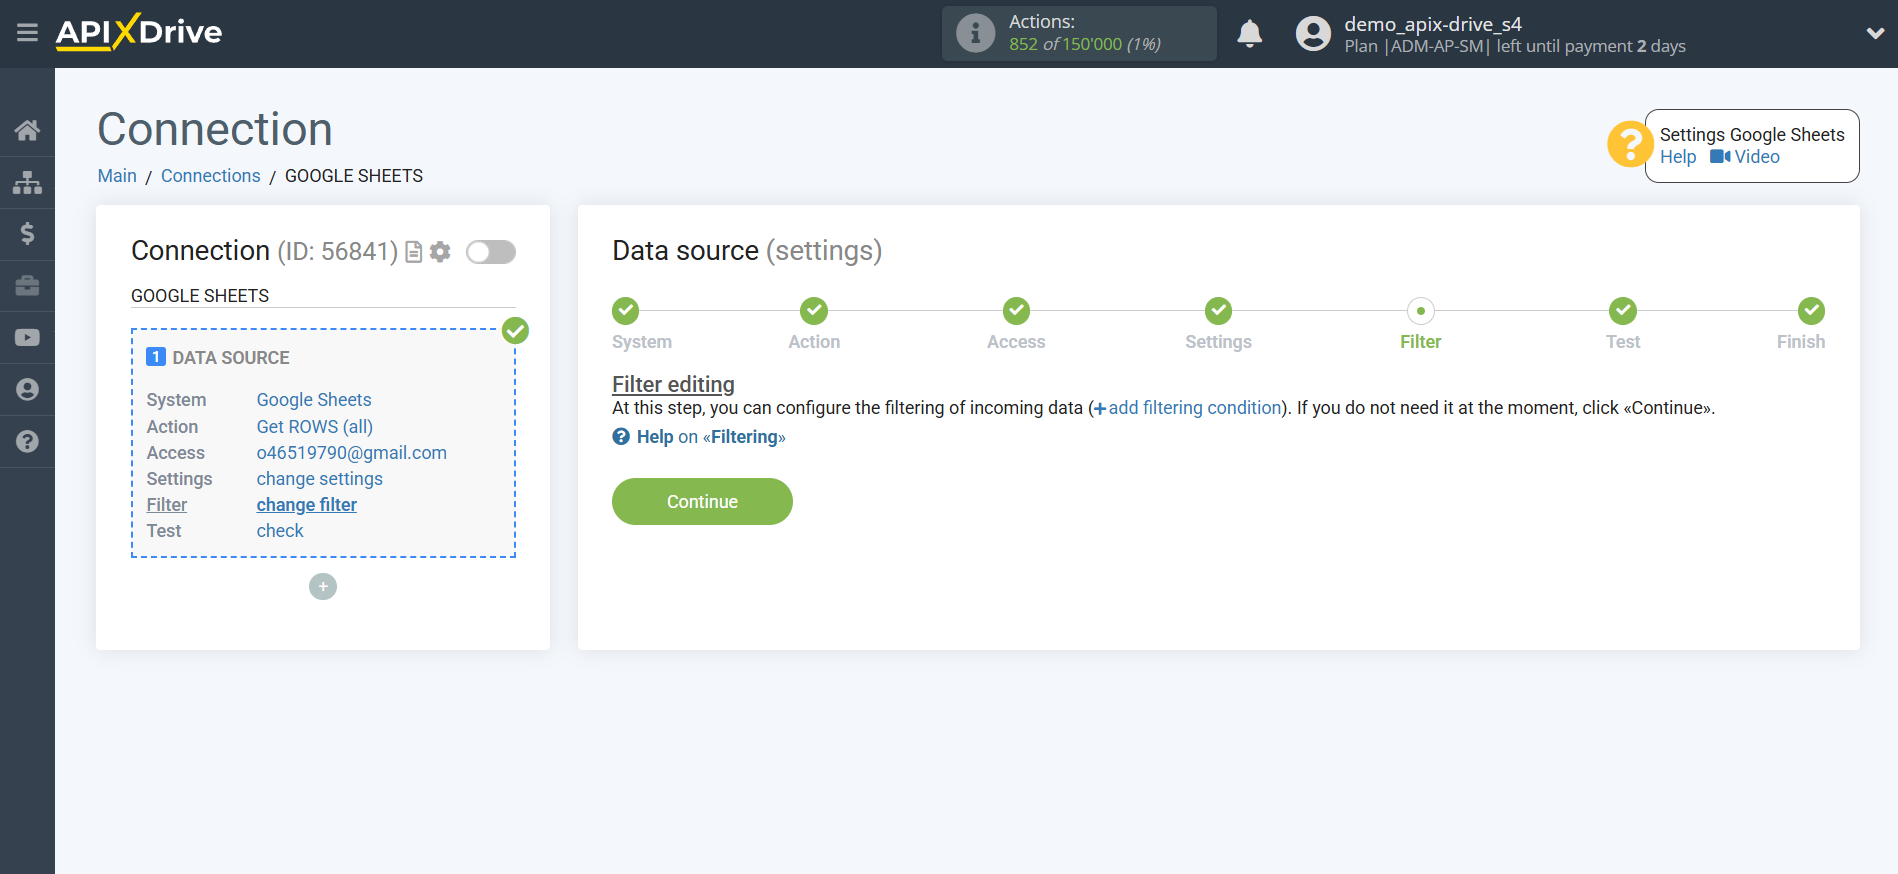The width and height of the screenshot is (1898, 874).
Task: Open the connections sitemap icon in sidebar
Action: 27,183
